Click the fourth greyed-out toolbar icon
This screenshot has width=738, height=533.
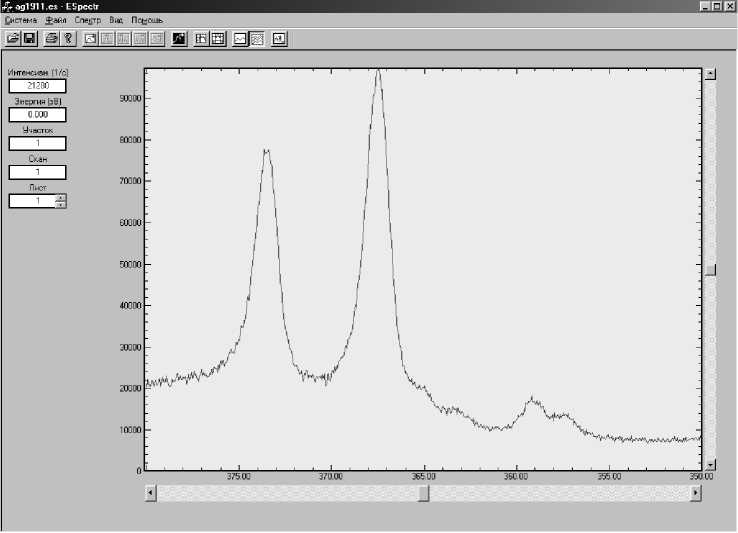point(157,39)
